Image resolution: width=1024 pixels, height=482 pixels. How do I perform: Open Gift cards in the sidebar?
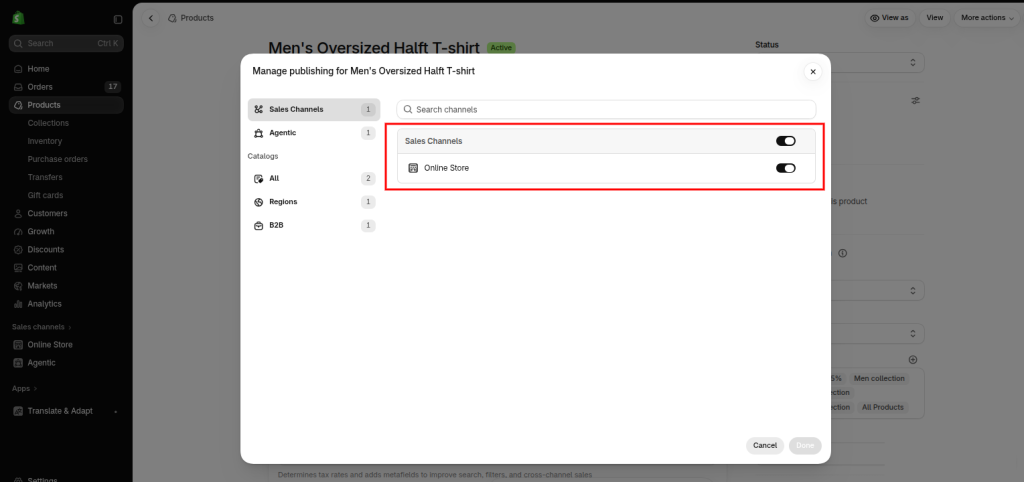[45, 195]
